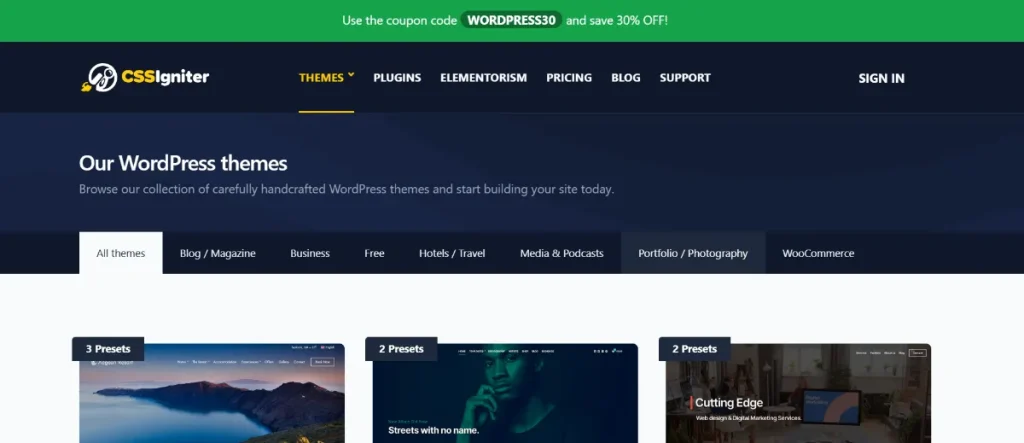
Task: Select the All themes tab
Action: point(121,253)
